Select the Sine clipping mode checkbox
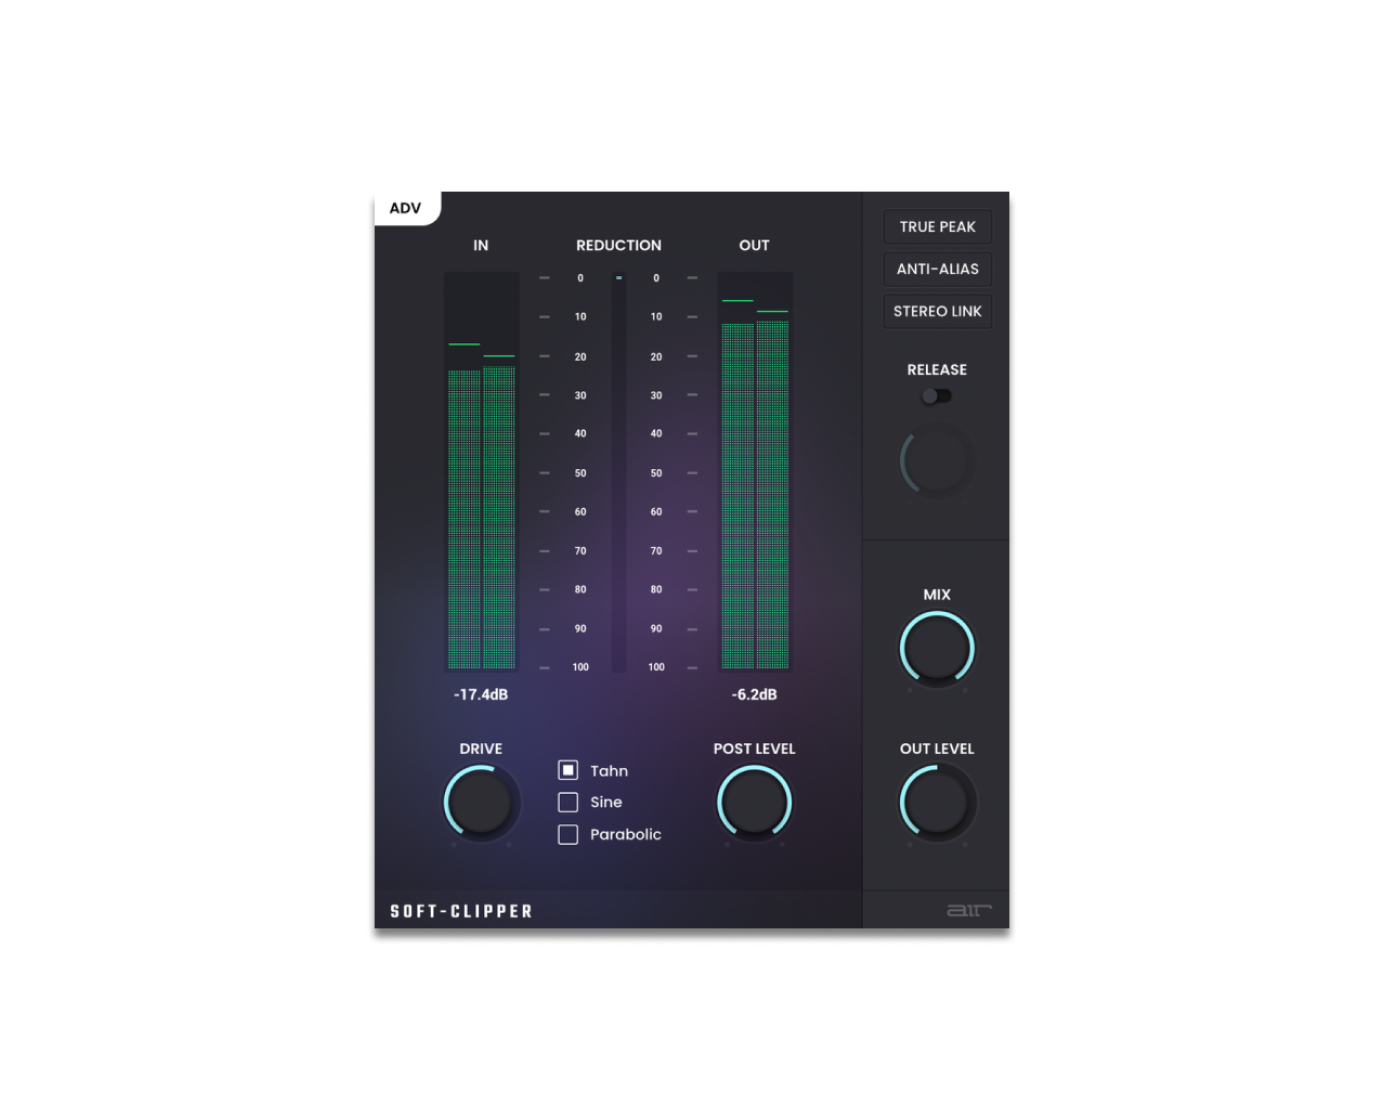This screenshot has width=1384, height=1120. (x=568, y=802)
